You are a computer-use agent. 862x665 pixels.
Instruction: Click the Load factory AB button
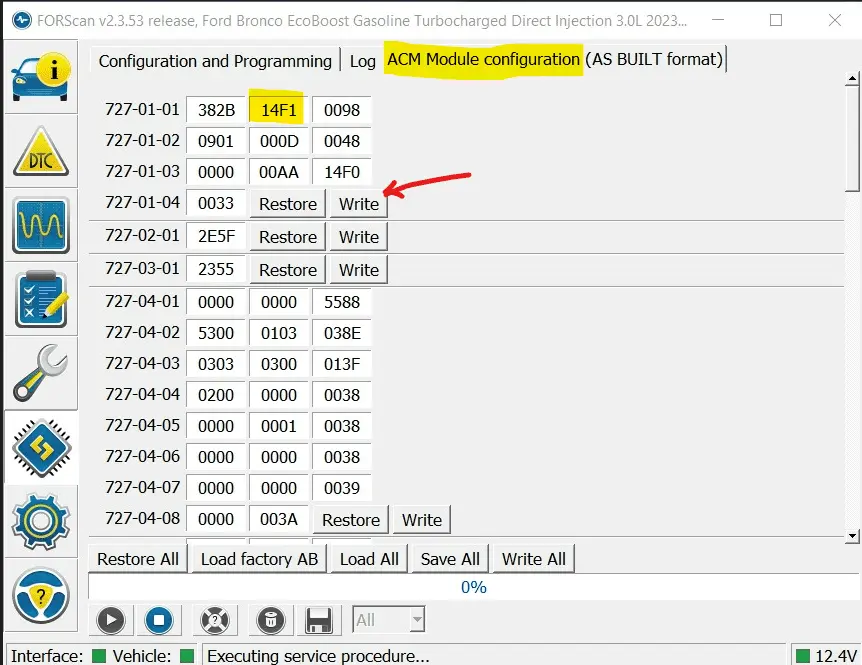coord(259,559)
